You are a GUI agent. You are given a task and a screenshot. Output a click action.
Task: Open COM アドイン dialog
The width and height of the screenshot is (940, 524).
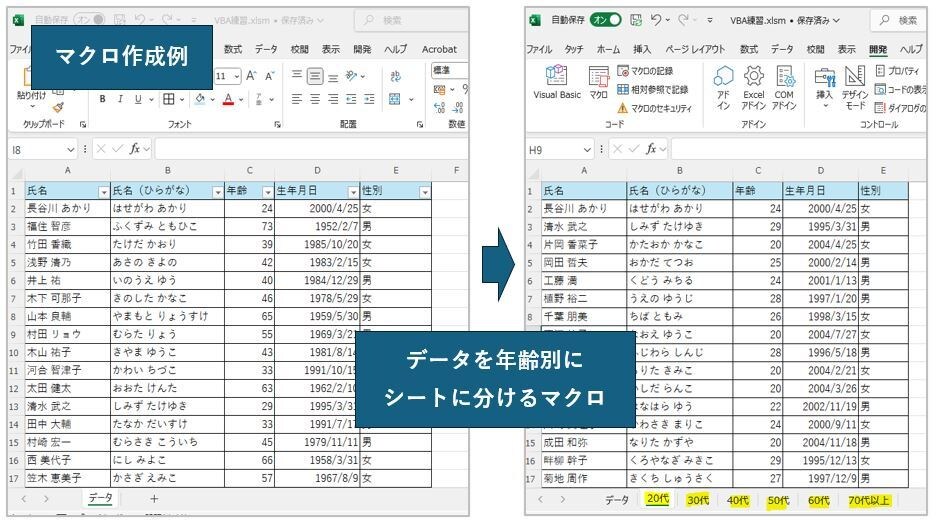784,88
